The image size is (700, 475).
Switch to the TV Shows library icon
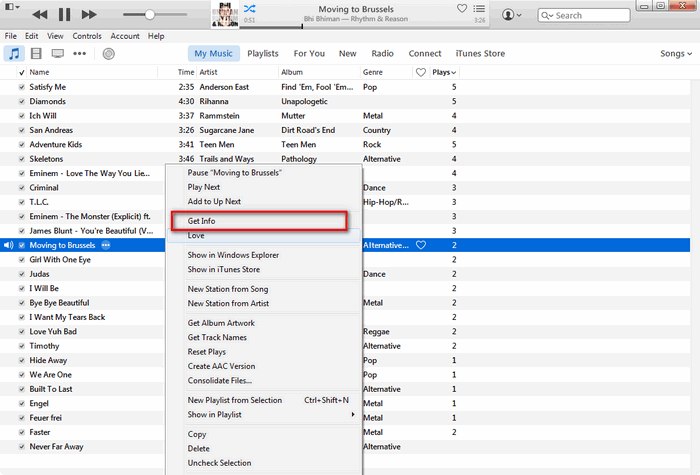58,54
